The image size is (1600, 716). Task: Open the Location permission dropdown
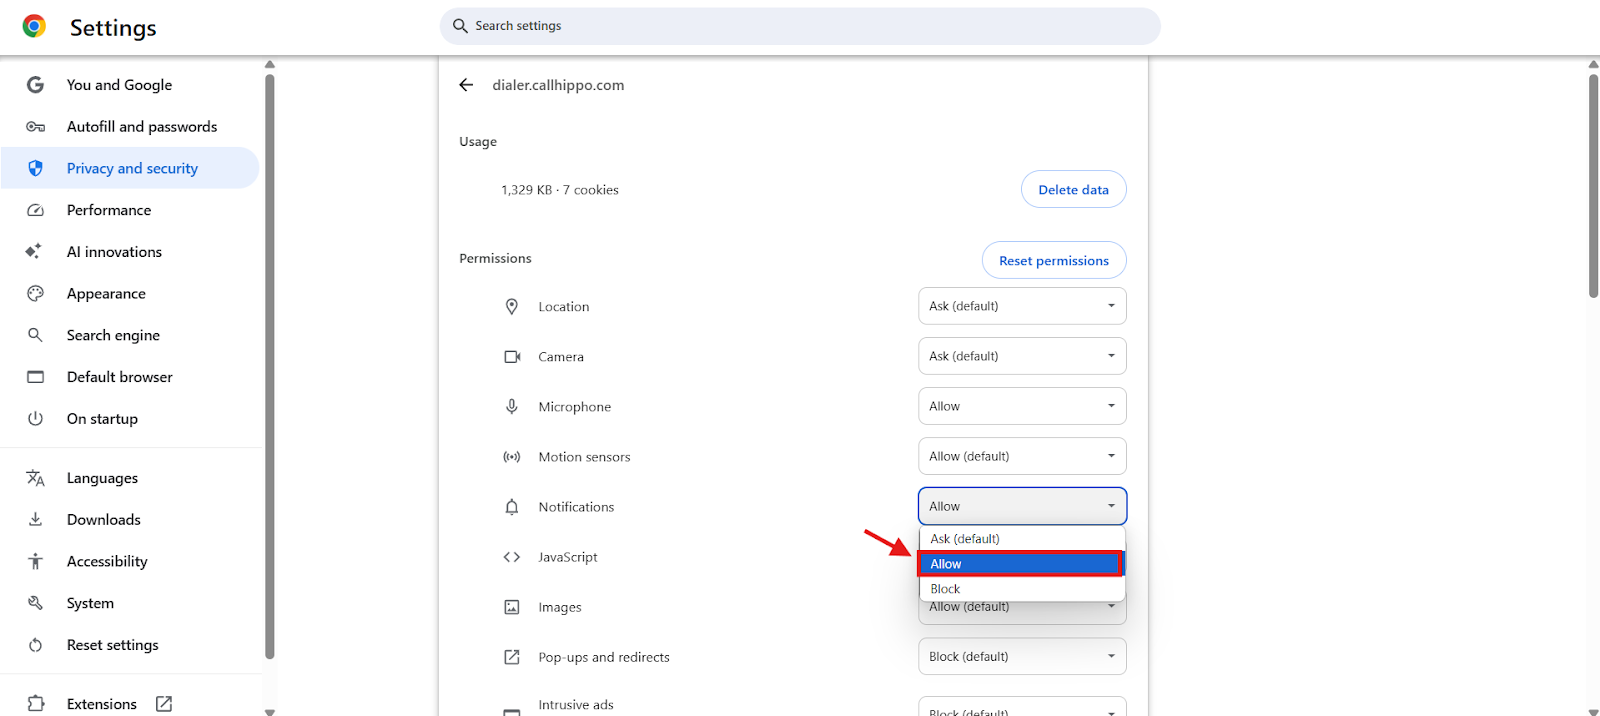(1022, 306)
